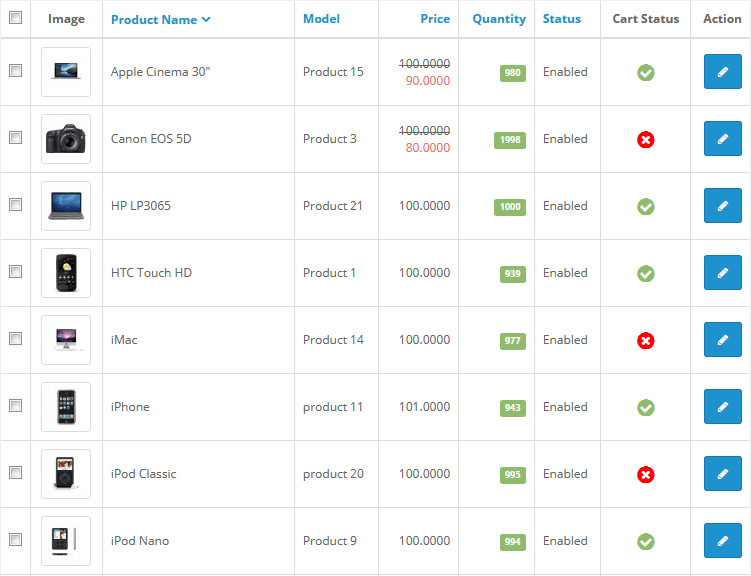
Task: Click the HTC Touch HD phone thumbnail
Action: click(x=66, y=273)
